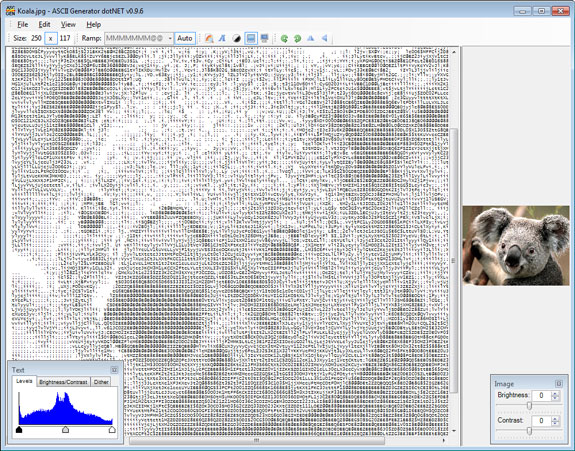This screenshot has width=575, height=451.
Task: Open the View menu
Action: click(68, 25)
